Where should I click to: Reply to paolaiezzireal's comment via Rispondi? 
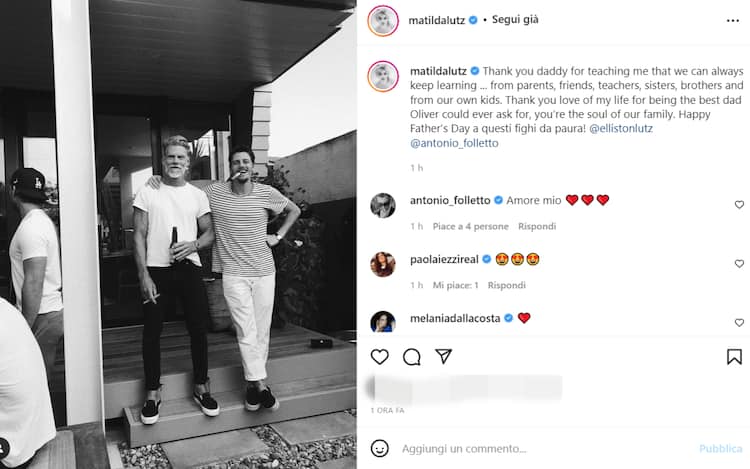507,285
